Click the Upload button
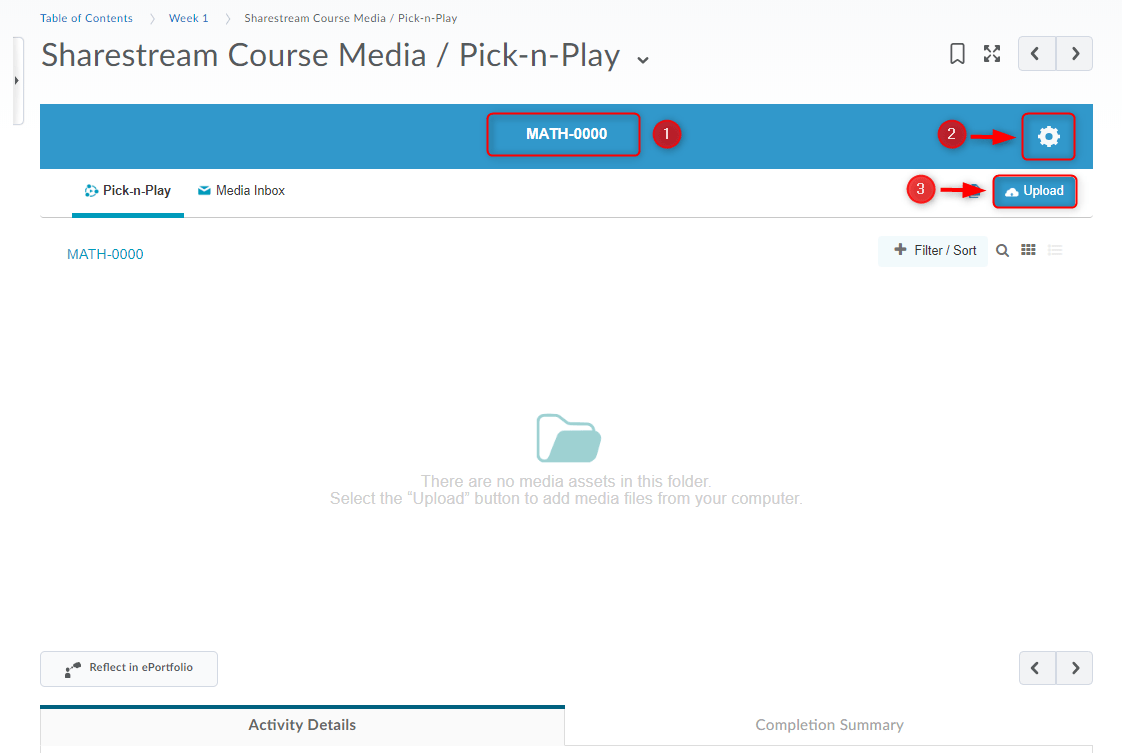Image resolution: width=1122 pixels, height=753 pixels. 1035,191
